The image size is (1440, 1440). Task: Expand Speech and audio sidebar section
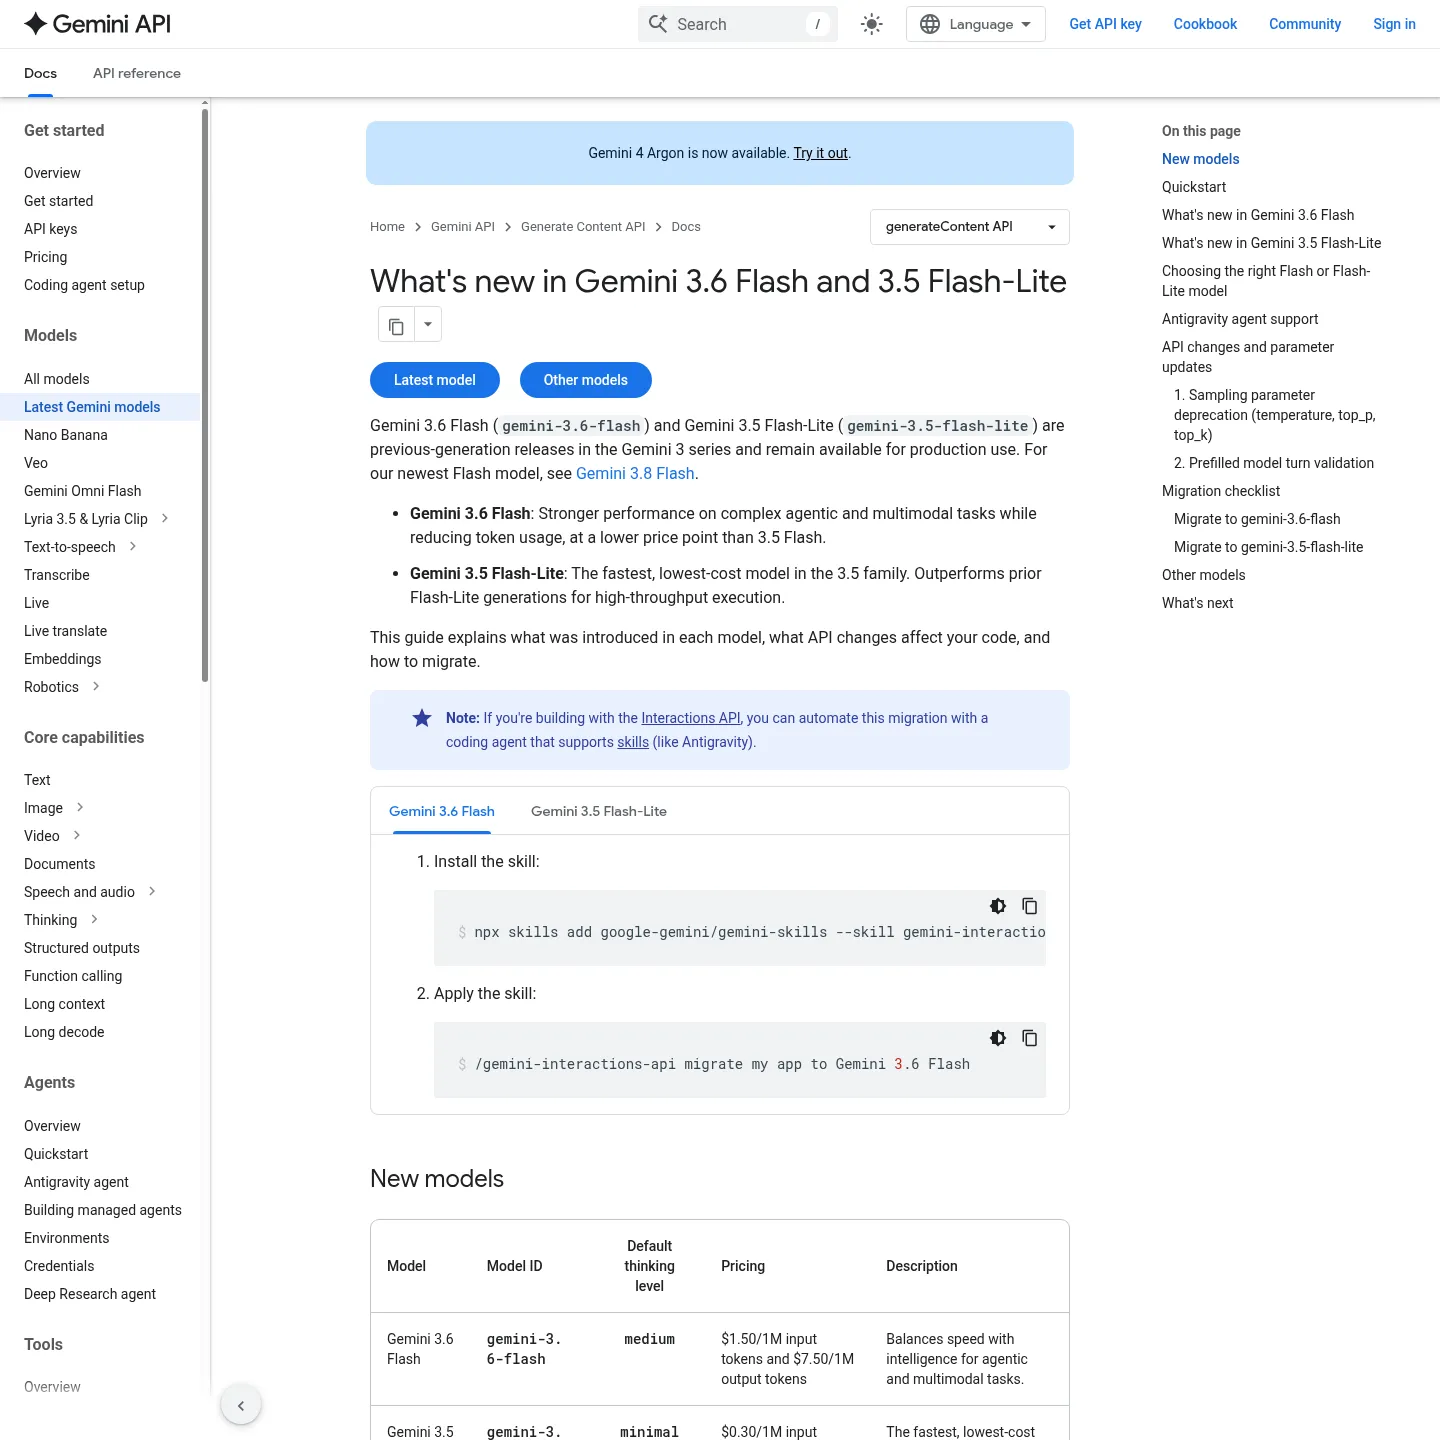[152, 892]
